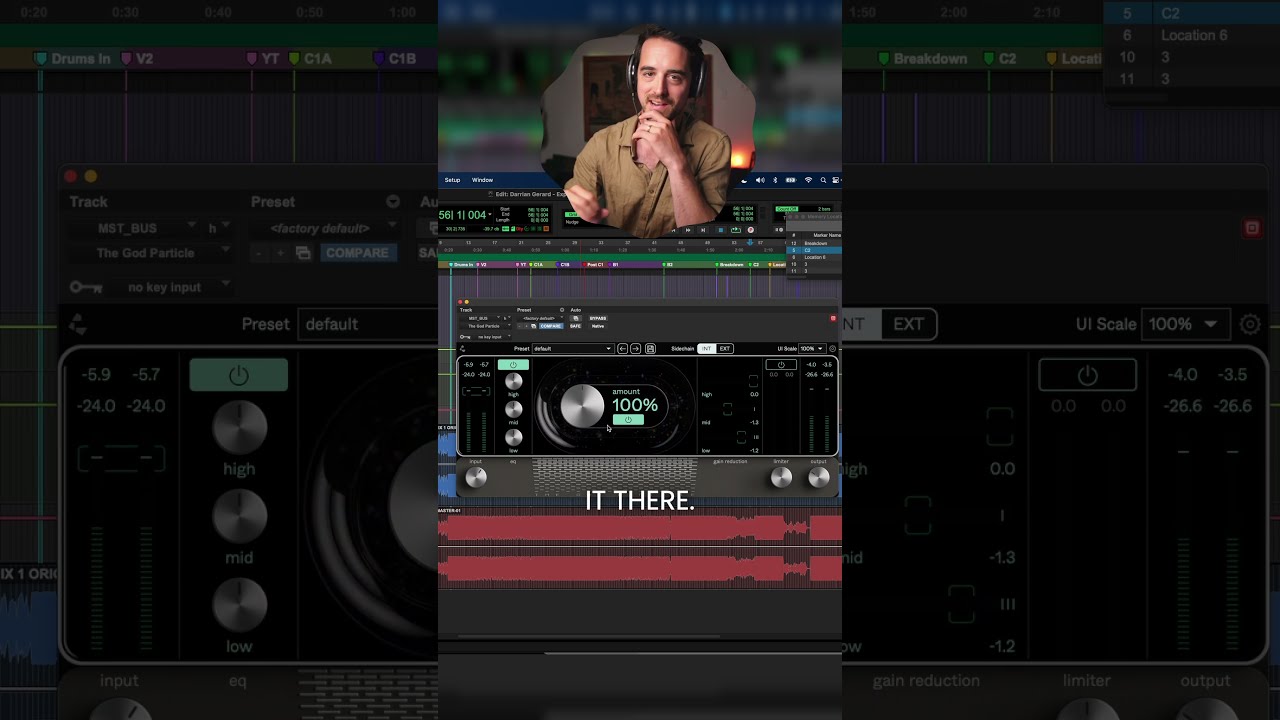Screen dimensions: 1280x720
Task: Open The God Particle plugin selector, center window
Action: click(485, 326)
